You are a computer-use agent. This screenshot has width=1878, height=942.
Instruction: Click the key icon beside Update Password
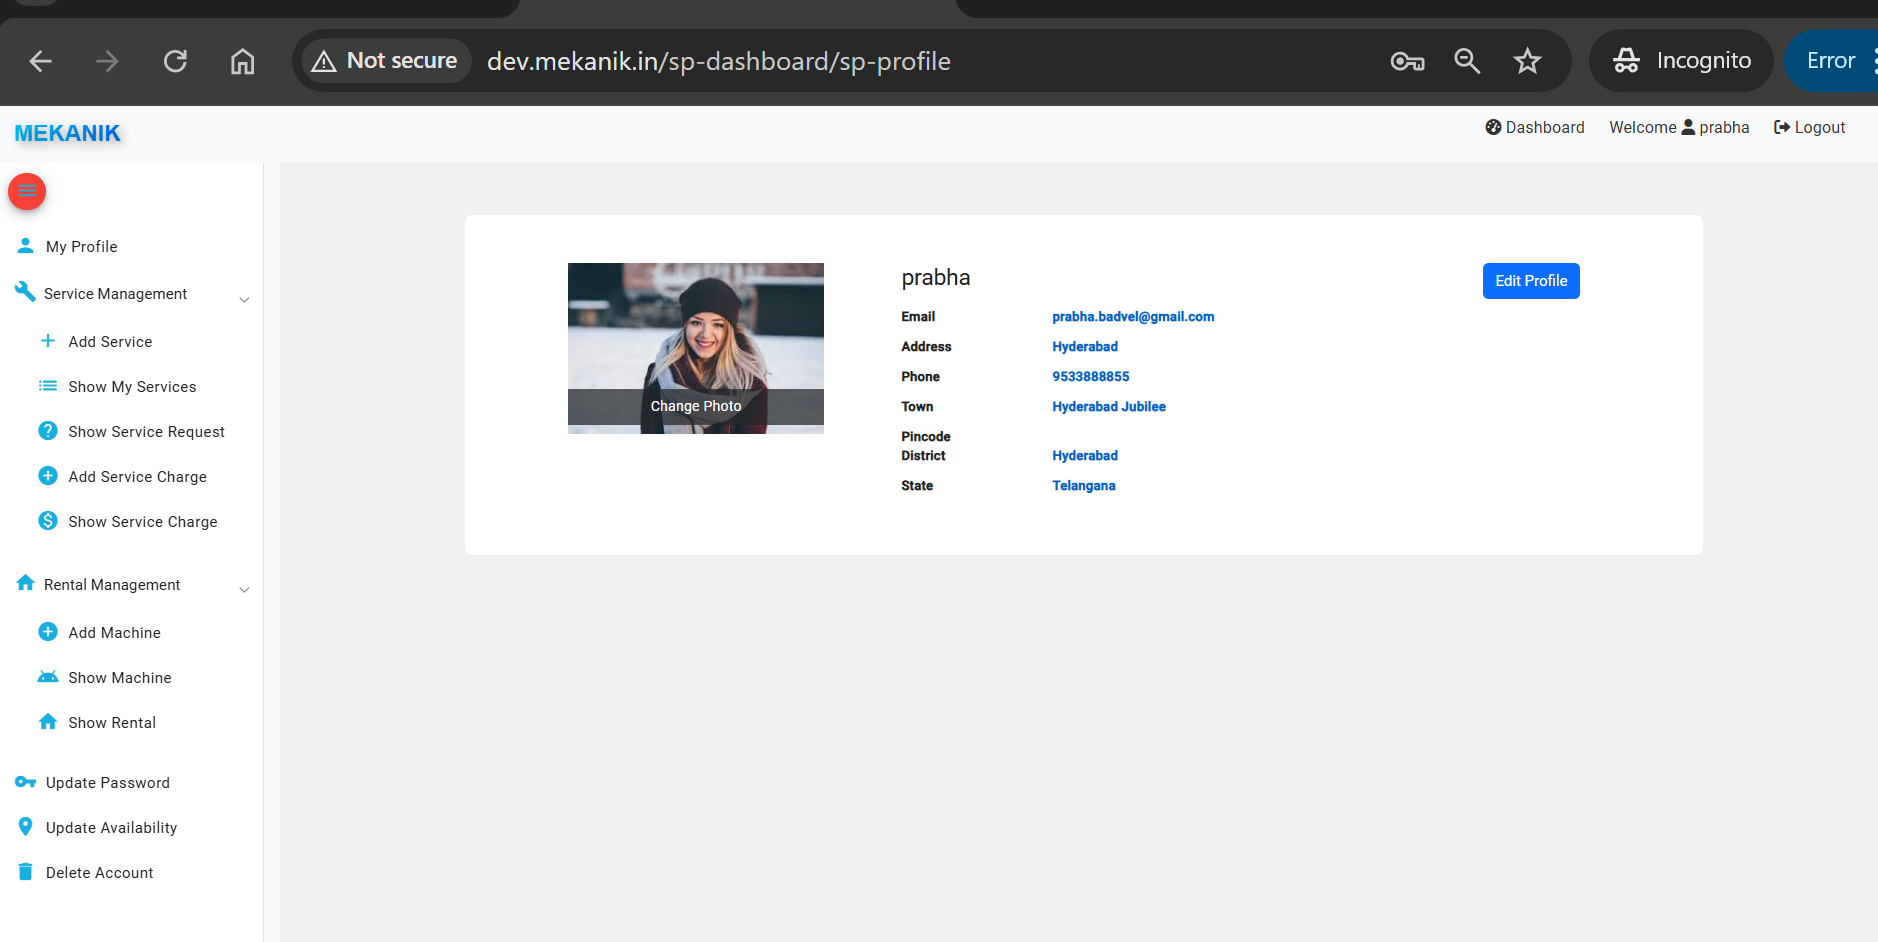tap(26, 782)
